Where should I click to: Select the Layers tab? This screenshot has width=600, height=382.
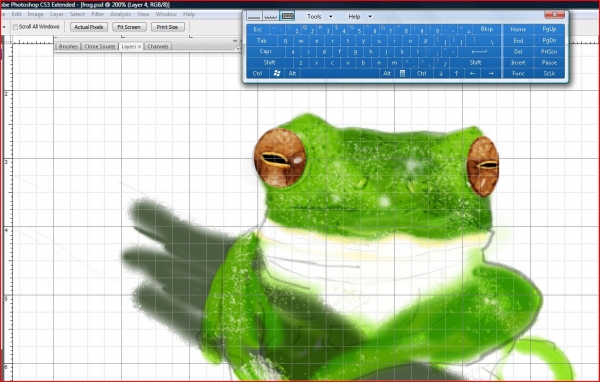click(129, 46)
